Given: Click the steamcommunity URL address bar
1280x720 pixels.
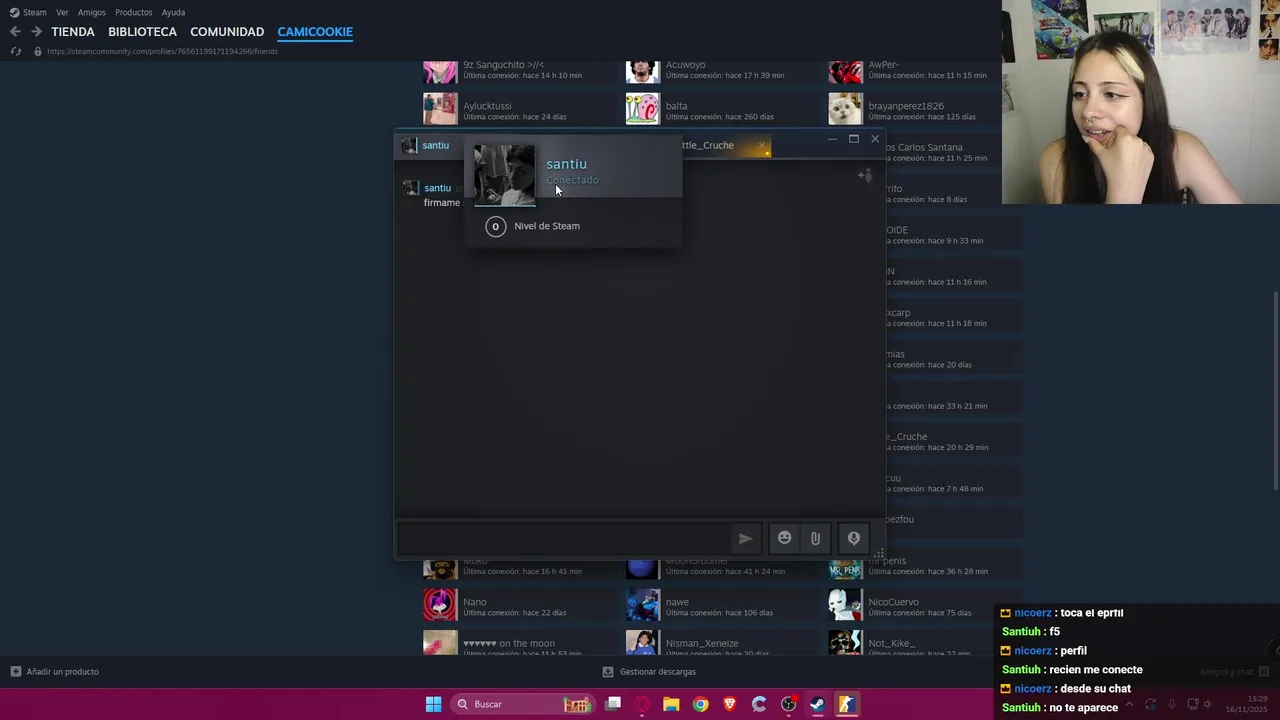Looking at the screenshot, I should tap(162, 51).
